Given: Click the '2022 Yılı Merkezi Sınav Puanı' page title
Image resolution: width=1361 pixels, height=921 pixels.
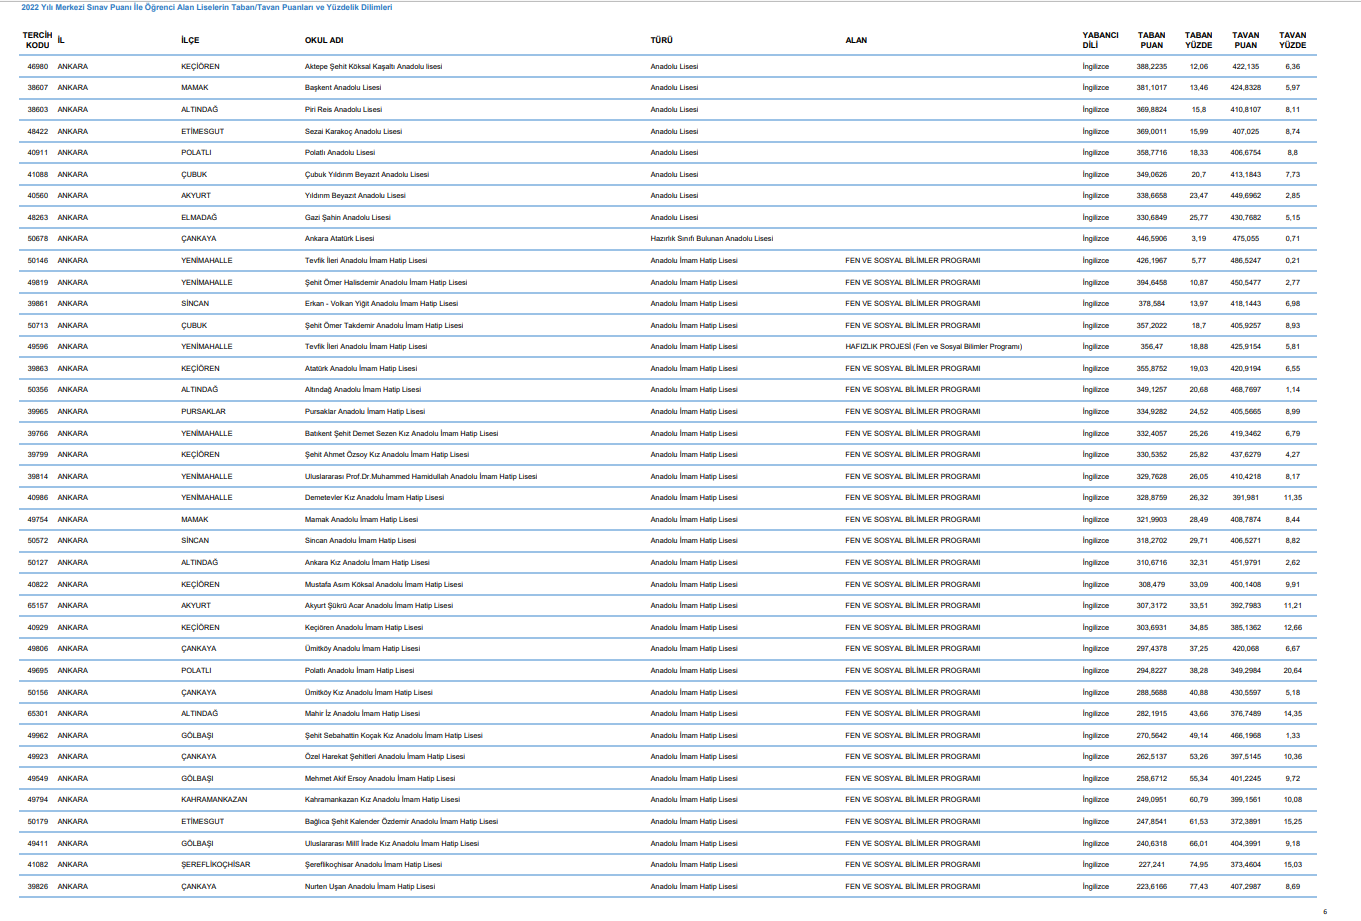Looking at the screenshot, I should tap(206, 7).
